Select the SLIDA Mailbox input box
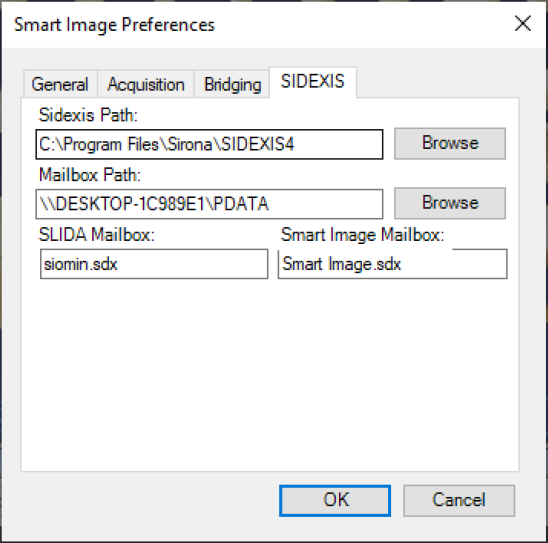This screenshot has height=543, width=548. (154, 264)
